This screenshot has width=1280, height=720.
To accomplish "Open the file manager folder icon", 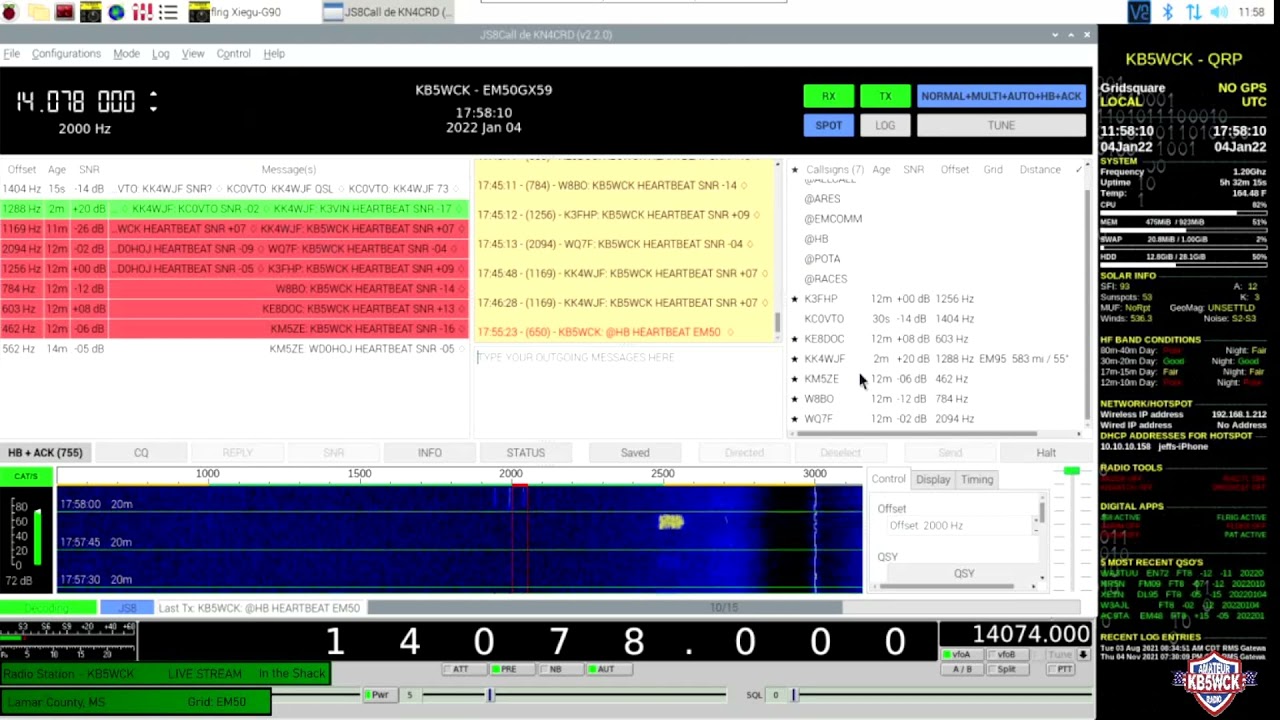I will coord(38,12).
